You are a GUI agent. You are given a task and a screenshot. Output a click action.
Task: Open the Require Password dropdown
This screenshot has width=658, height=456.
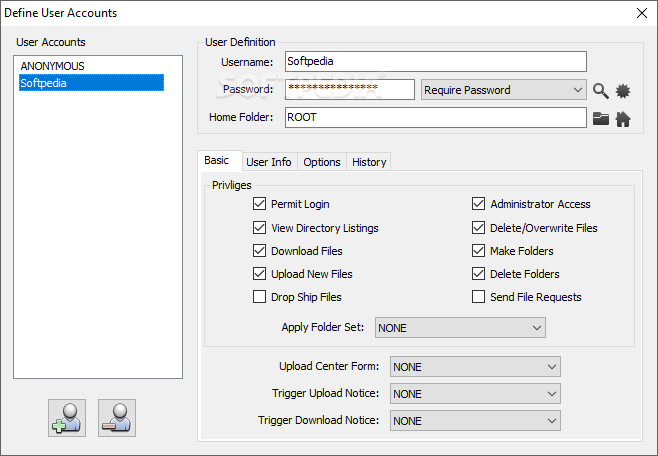tap(503, 90)
